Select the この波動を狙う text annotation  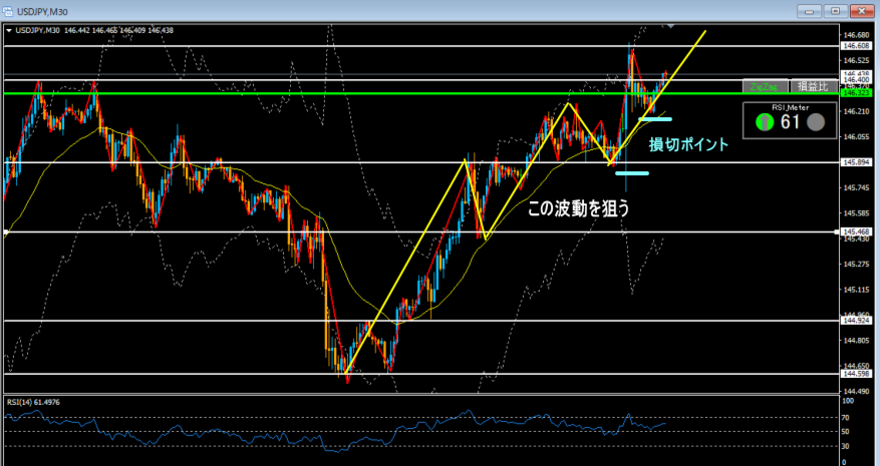579,209
